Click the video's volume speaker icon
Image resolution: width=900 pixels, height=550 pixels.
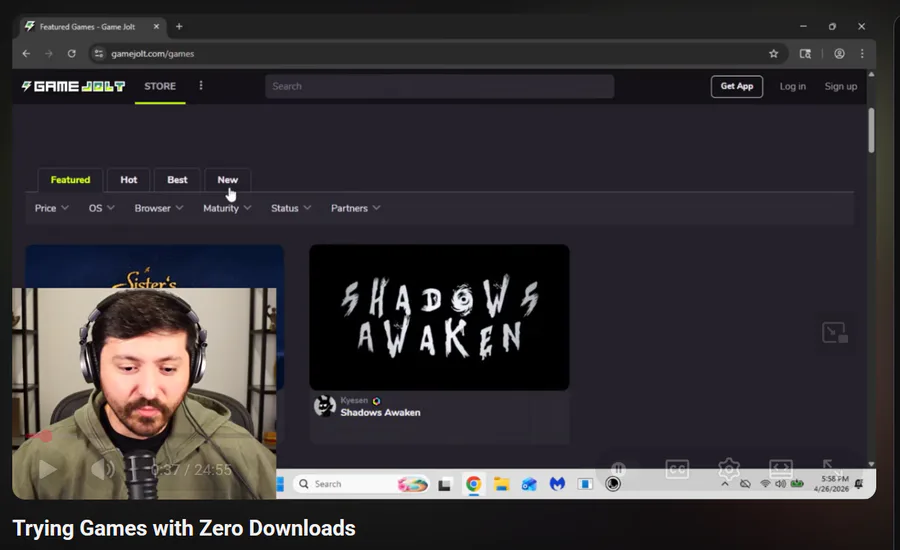coord(103,470)
